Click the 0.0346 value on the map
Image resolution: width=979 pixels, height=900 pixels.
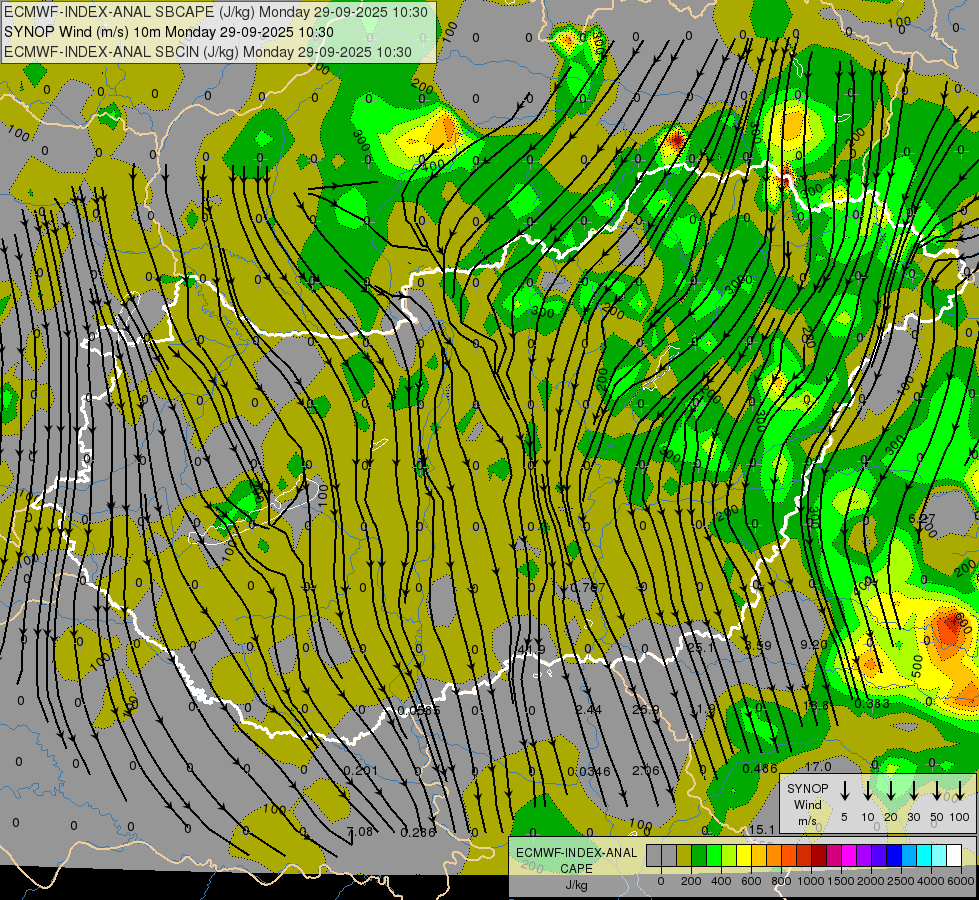588,771
